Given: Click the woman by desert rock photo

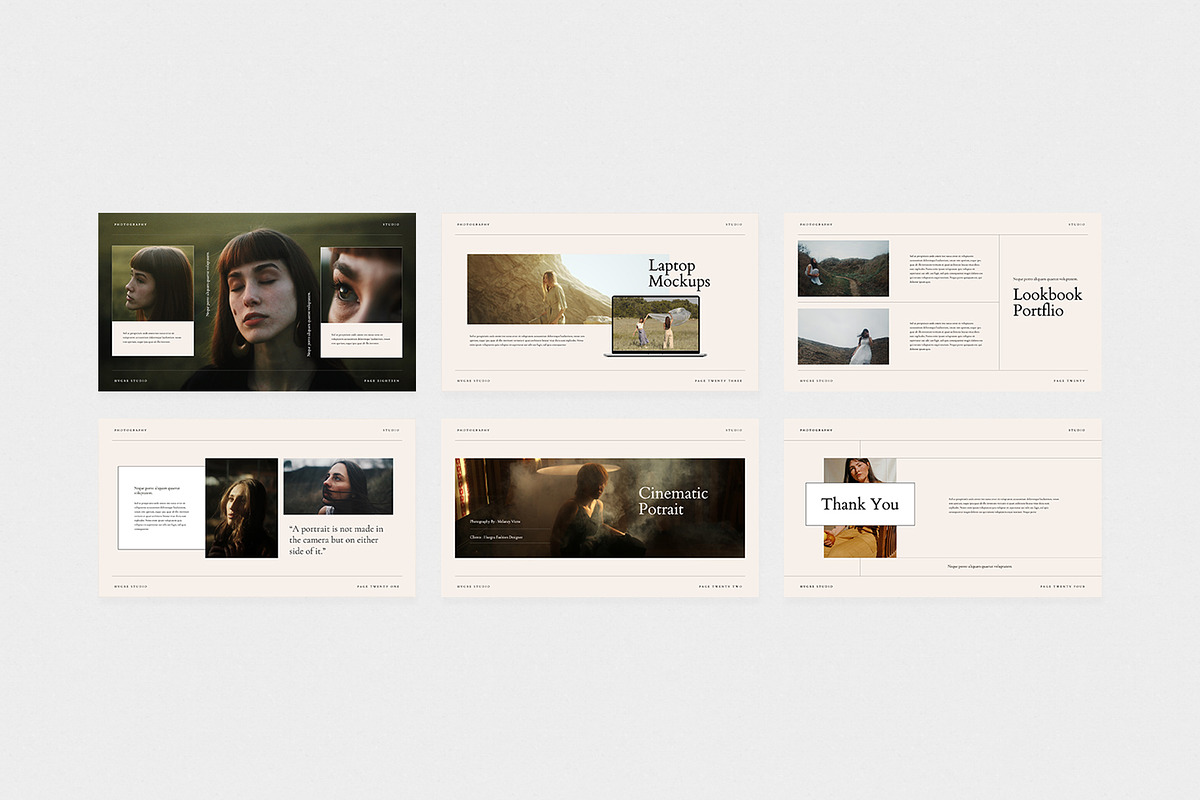Looking at the screenshot, I should 540,289.
